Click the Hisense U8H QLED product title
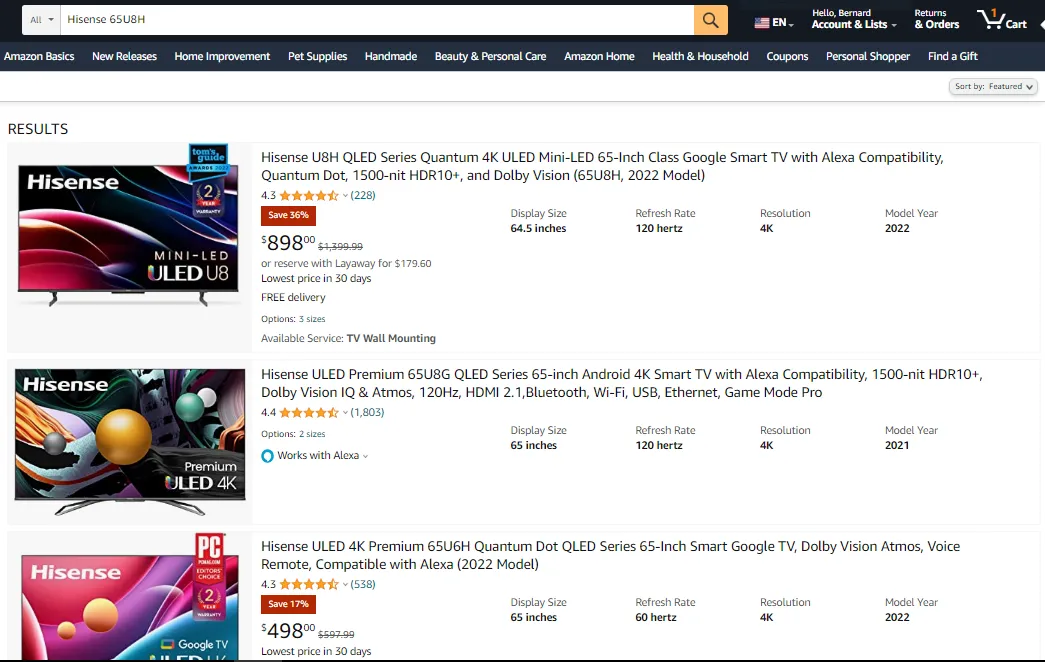Viewport: 1045px width, 662px height. (x=602, y=166)
